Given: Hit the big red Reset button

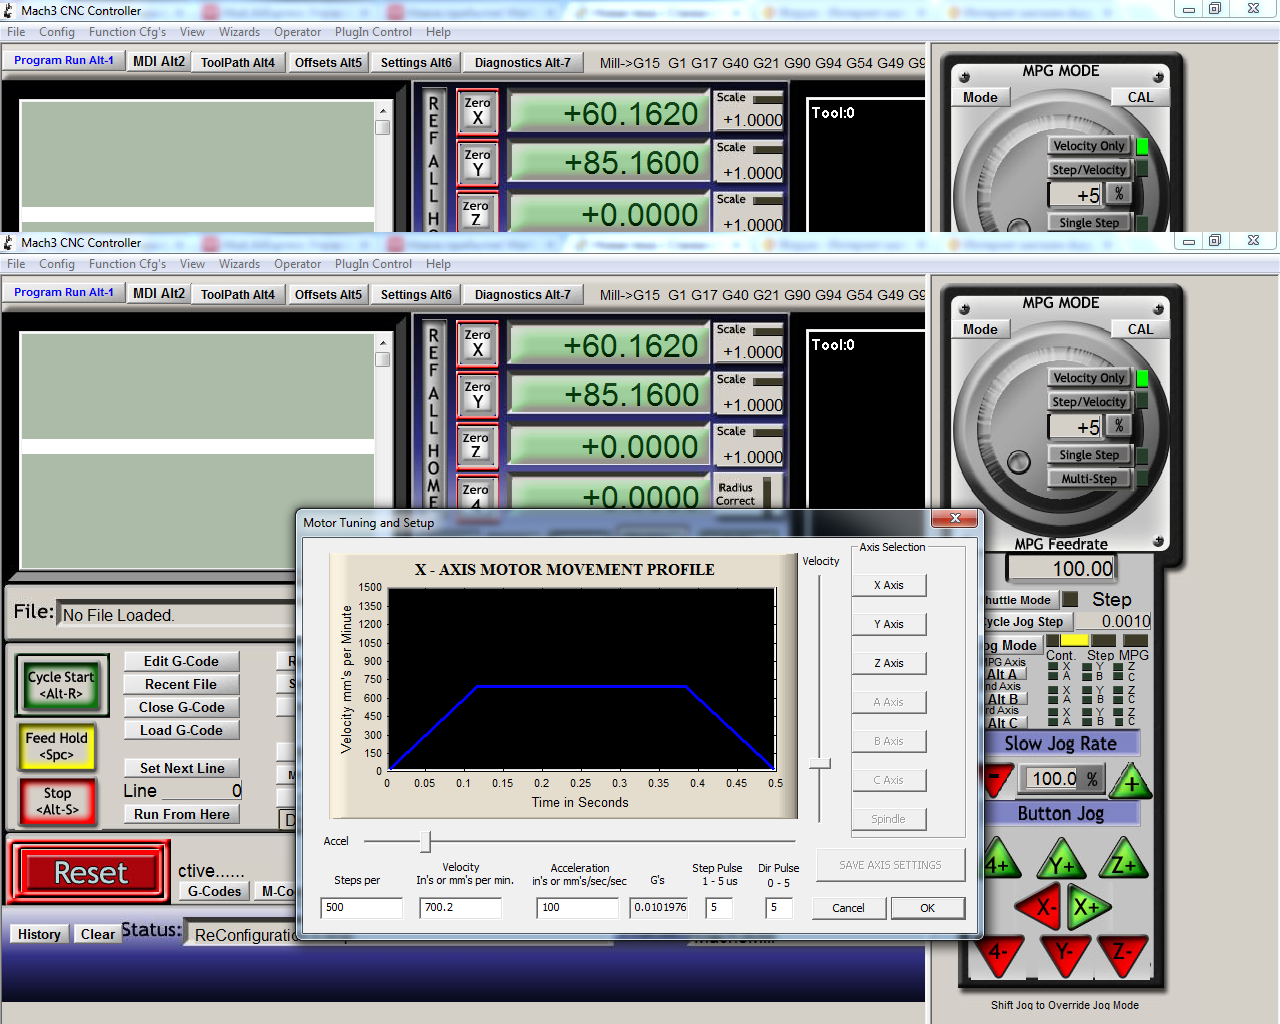Looking at the screenshot, I should [x=90, y=872].
